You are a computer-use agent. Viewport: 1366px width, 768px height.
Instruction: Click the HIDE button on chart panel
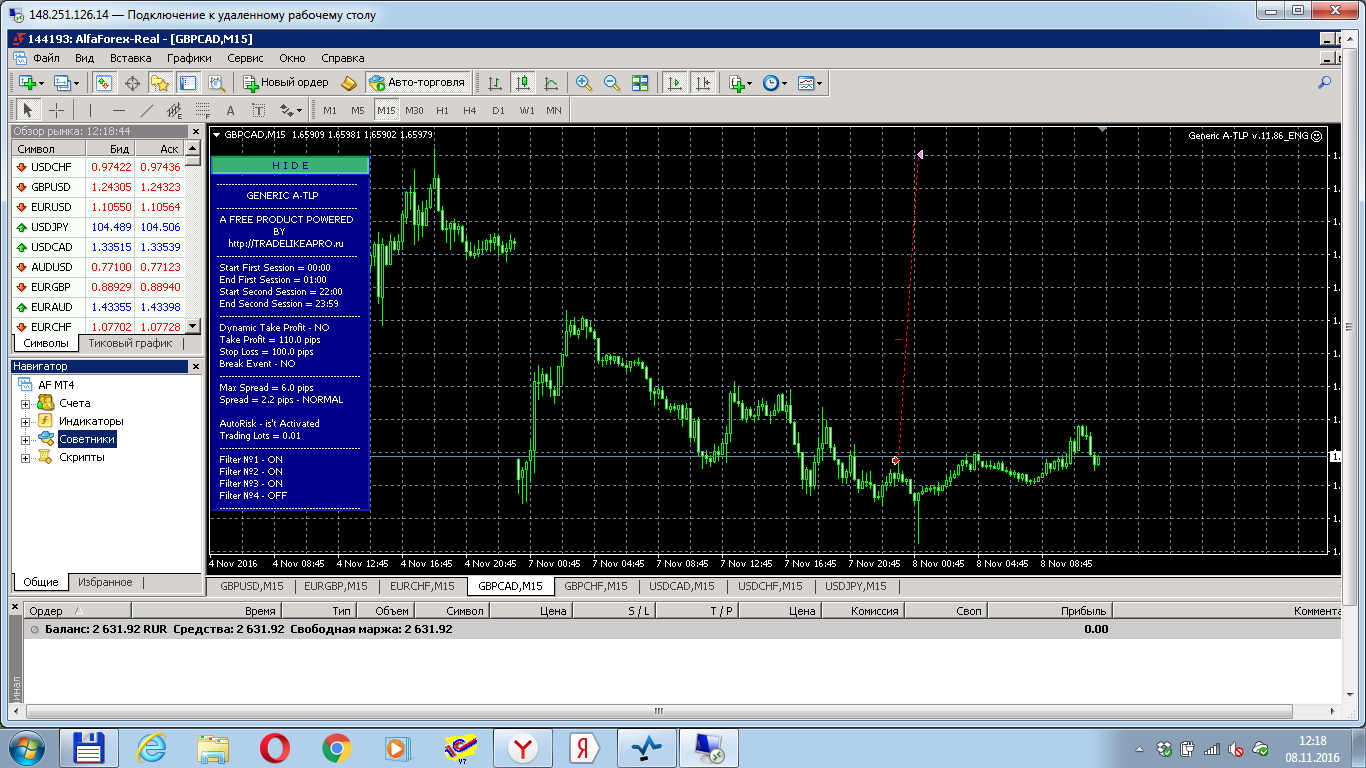pos(290,165)
